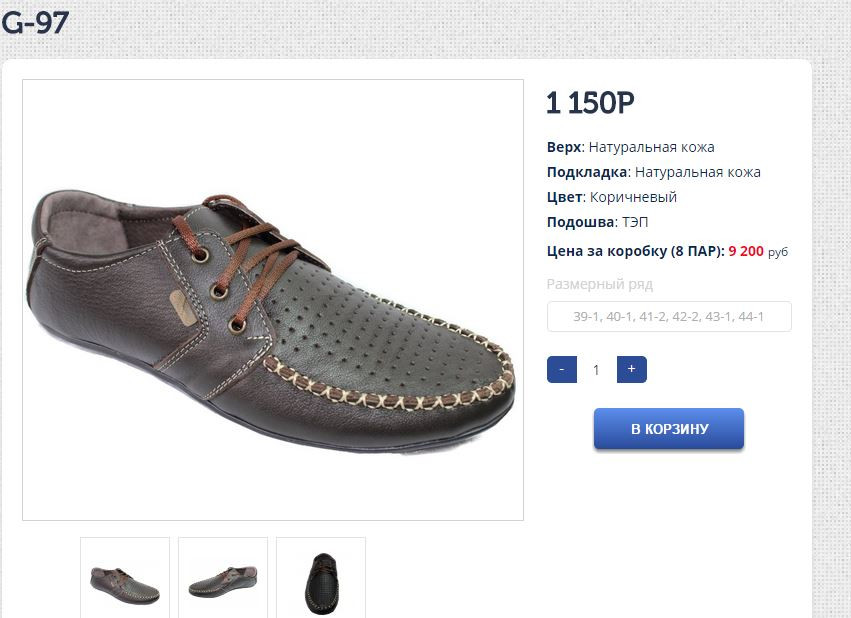Click the red 9 200 box price
851x618 pixels.
(746, 251)
